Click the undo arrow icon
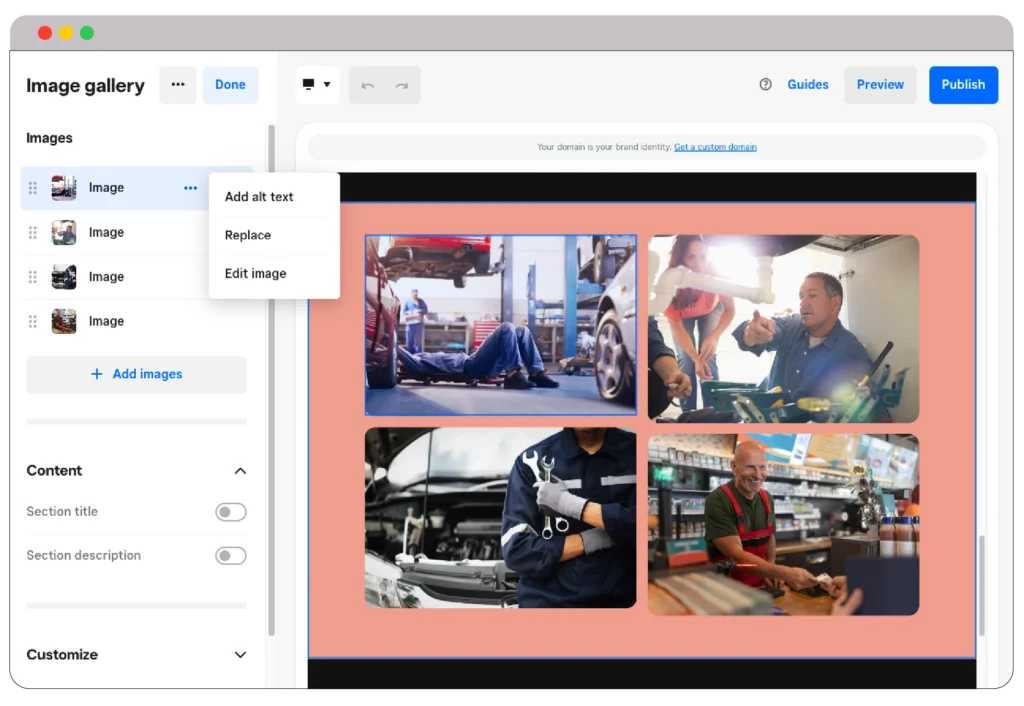 pyautogui.click(x=367, y=85)
